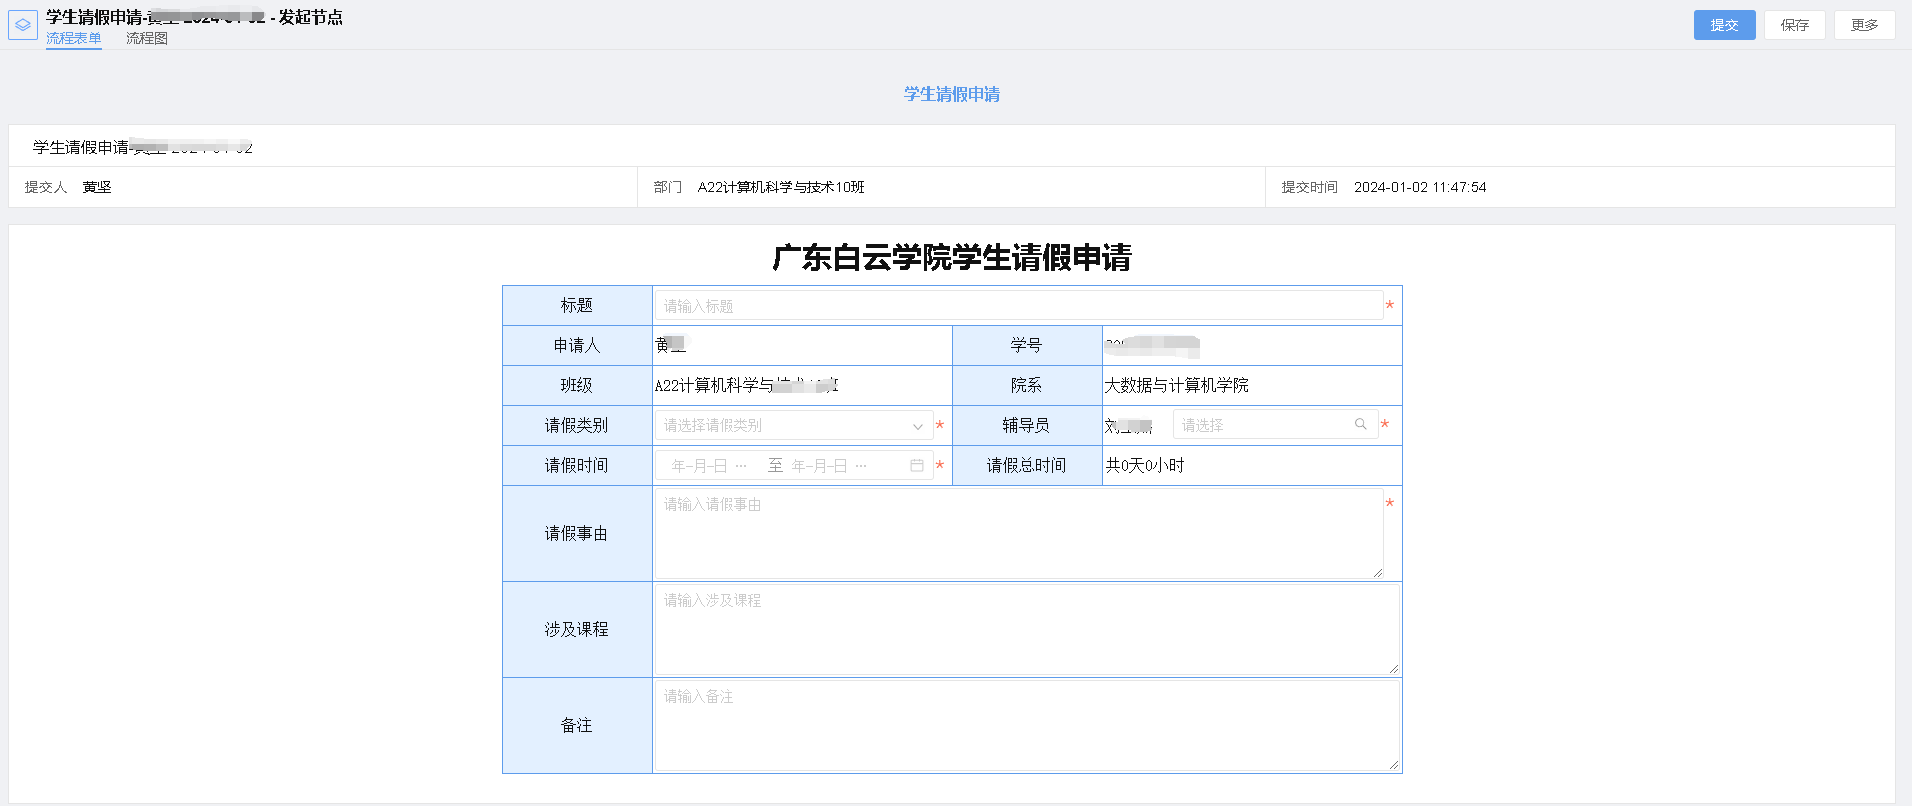
Task: Click the resize handle of 请假事由 textarea
Action: click(1377, 573)
